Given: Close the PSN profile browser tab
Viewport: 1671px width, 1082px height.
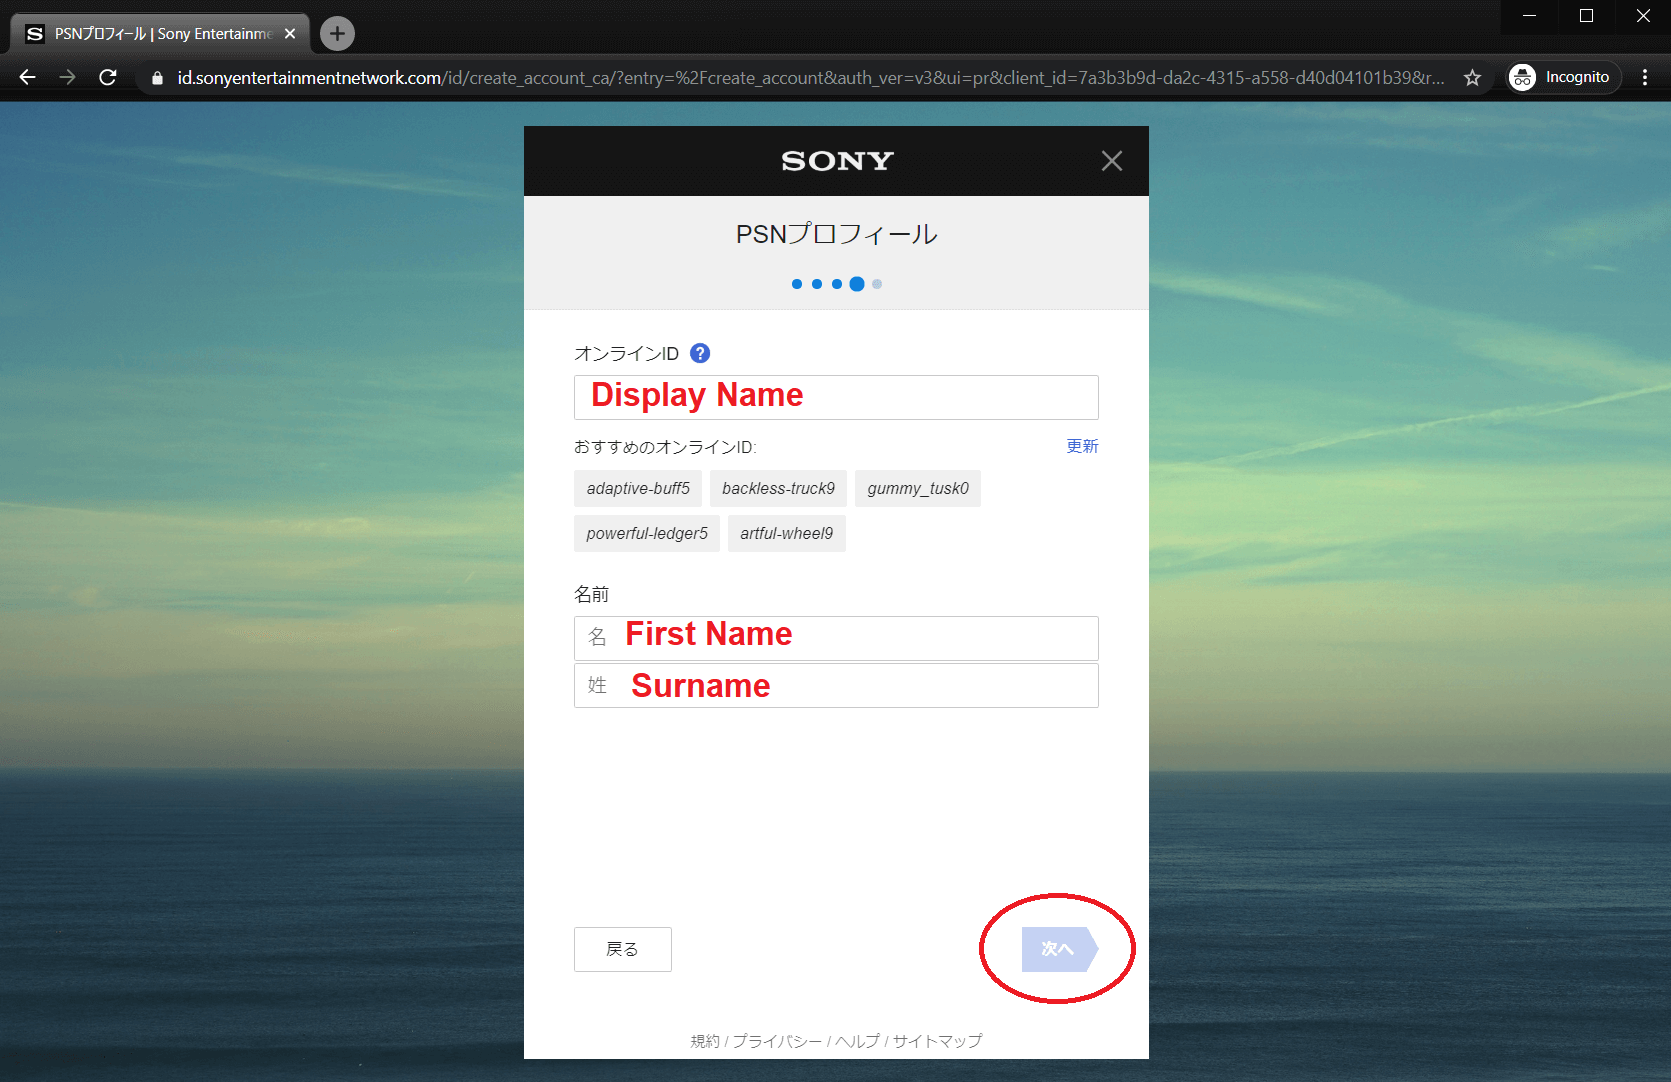Looking at the screenshot, I should (x=290, y=33).
